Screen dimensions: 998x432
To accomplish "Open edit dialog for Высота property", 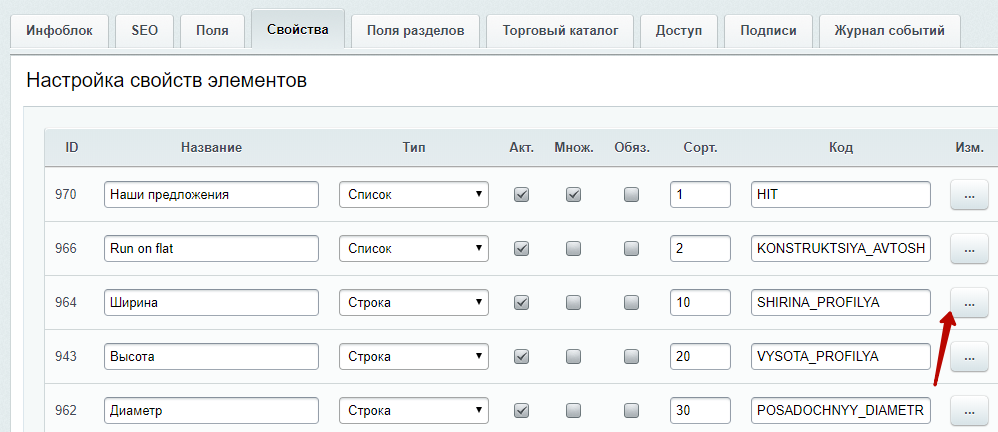I will pos(968,355).
